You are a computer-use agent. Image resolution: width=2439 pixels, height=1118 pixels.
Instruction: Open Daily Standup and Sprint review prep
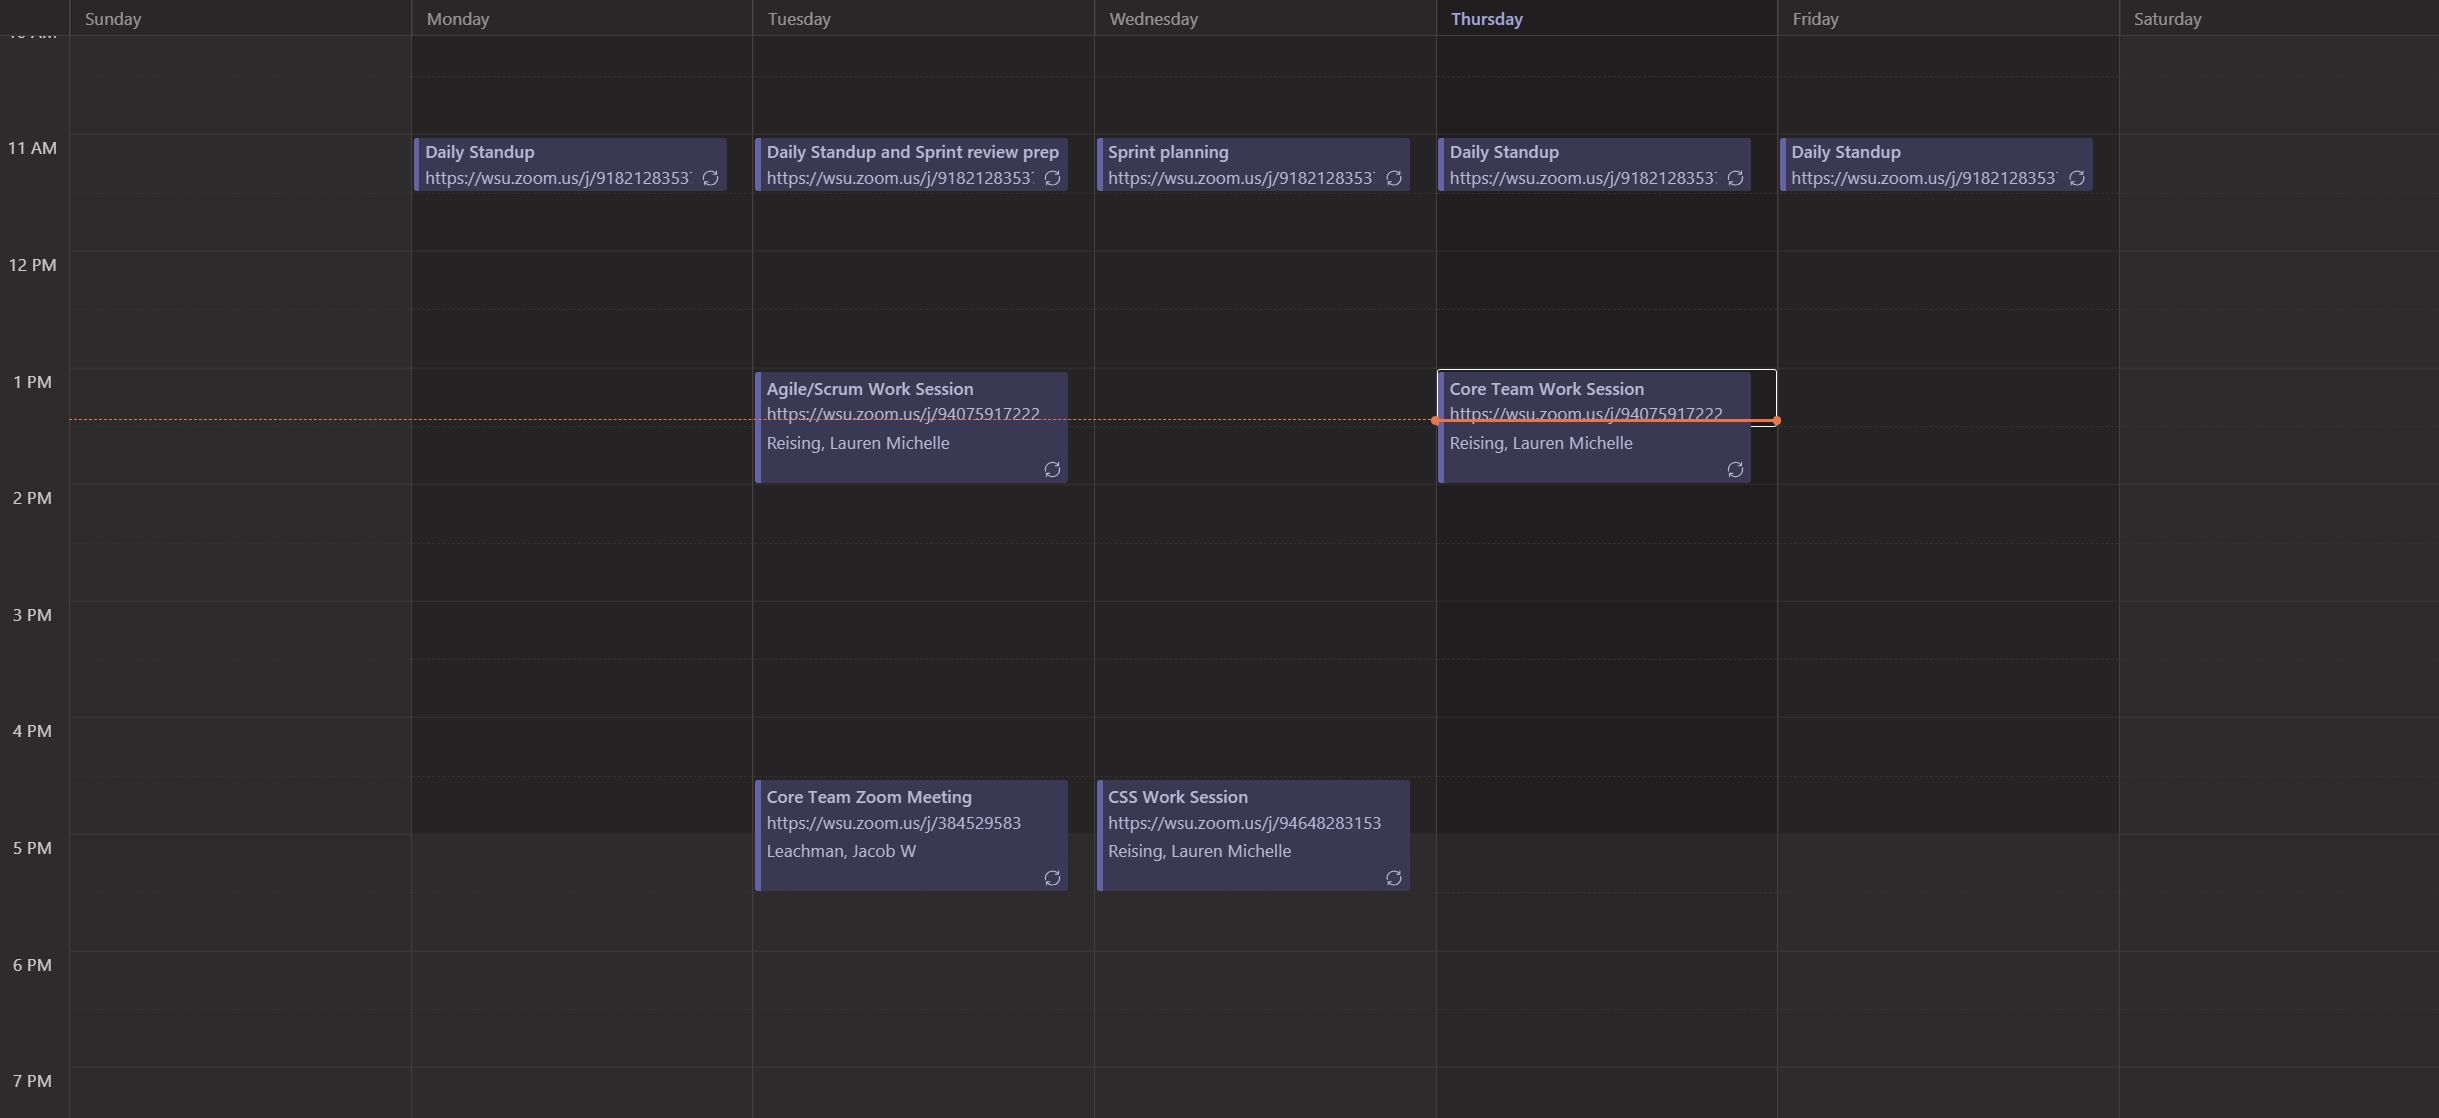tap(912, 152)
